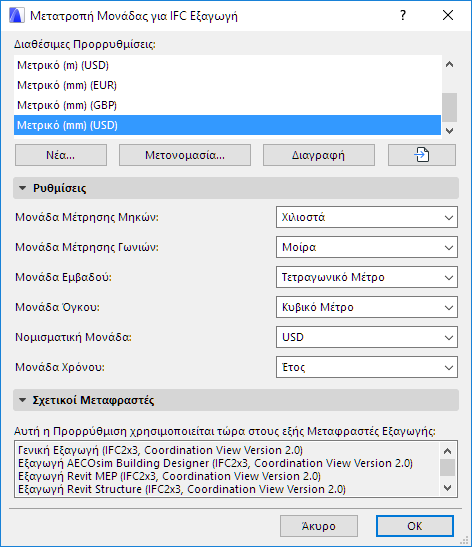Click the presets list scrollbar thumb
472x547 pixels.
pos(449,107)
